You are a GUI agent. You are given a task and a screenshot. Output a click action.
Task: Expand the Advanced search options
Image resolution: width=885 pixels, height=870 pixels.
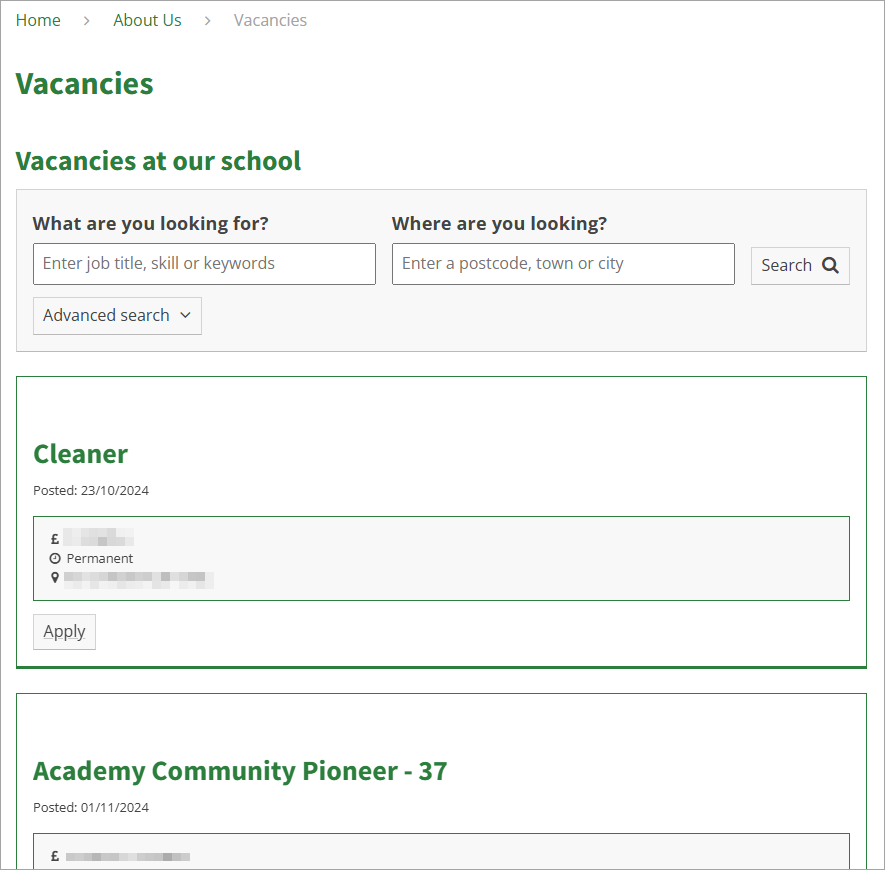(117, 316)
